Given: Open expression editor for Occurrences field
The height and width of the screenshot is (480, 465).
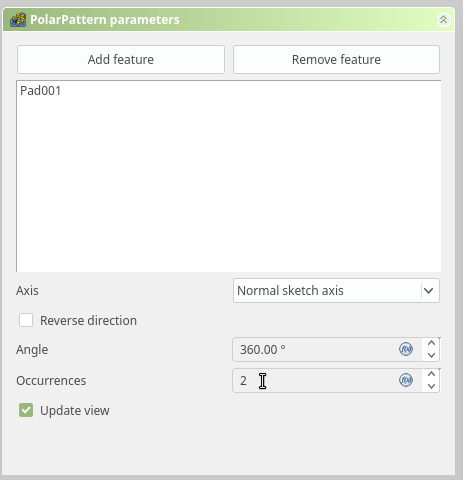Looking at the screenshot, I should [406, 380].
